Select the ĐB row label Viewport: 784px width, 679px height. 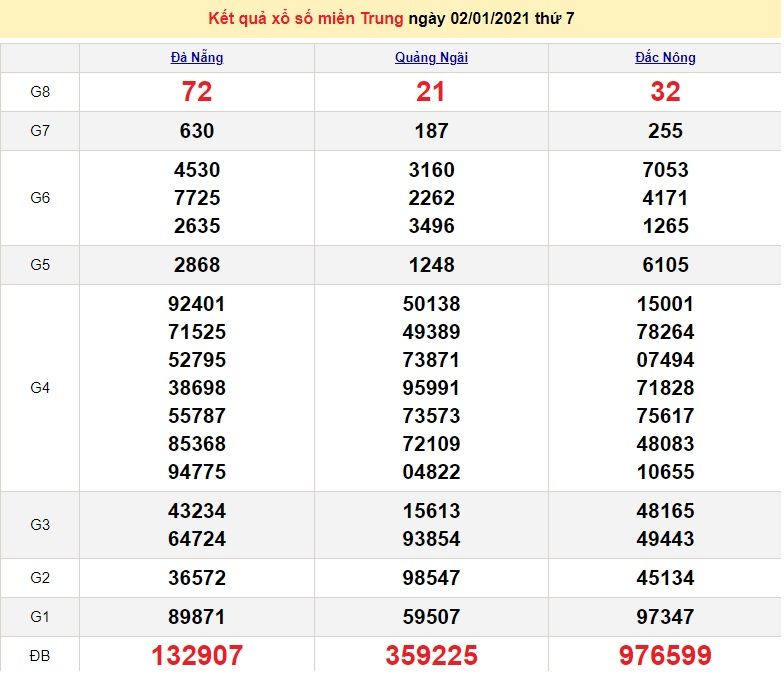pos(40,655)
